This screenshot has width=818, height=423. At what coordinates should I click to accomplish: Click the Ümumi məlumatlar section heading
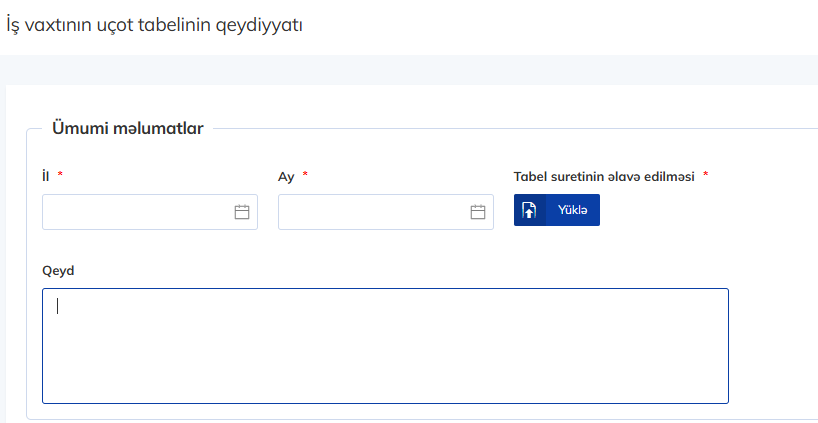(x=128, y=128)
